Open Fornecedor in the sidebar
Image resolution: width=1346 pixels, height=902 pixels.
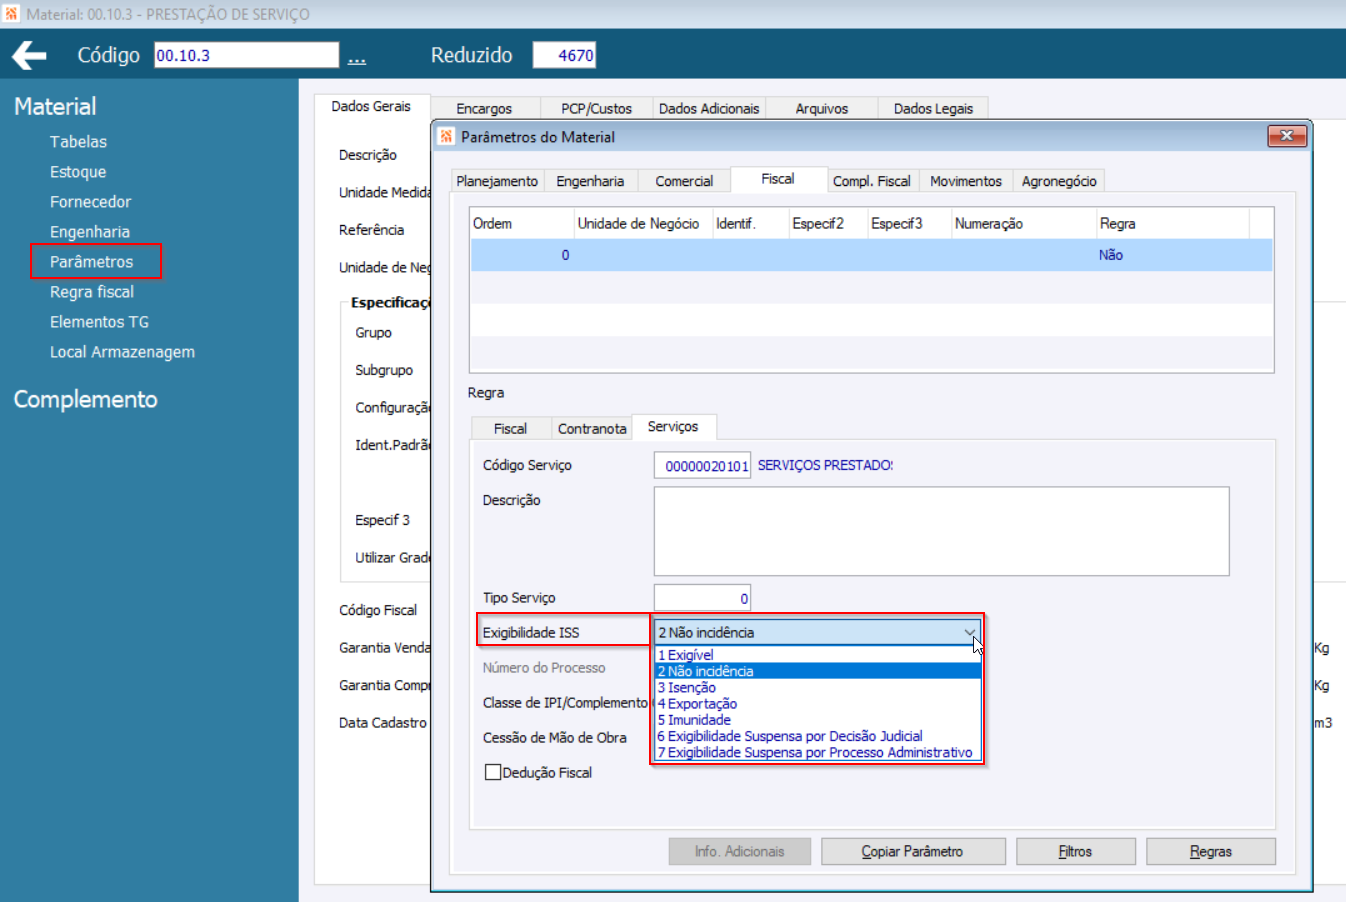(90, 202)
